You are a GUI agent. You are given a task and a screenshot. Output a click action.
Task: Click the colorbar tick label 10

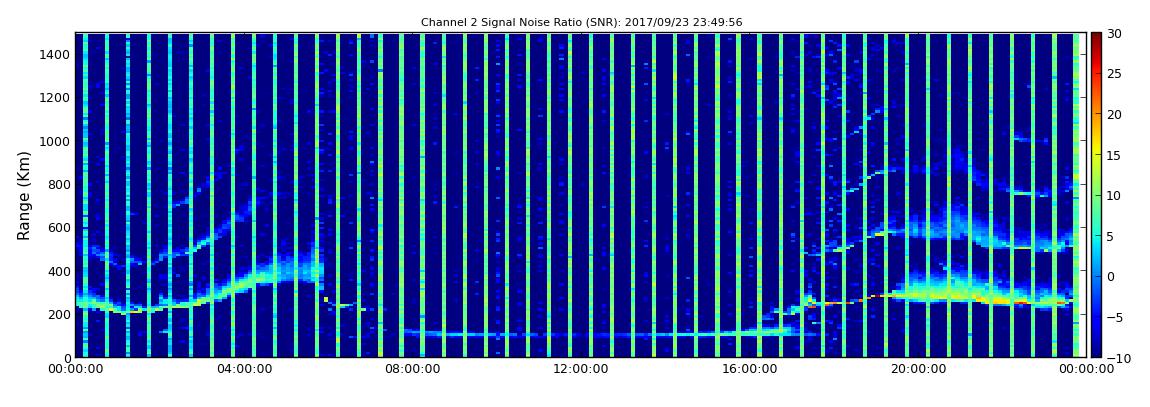[x=1114, y=195]
